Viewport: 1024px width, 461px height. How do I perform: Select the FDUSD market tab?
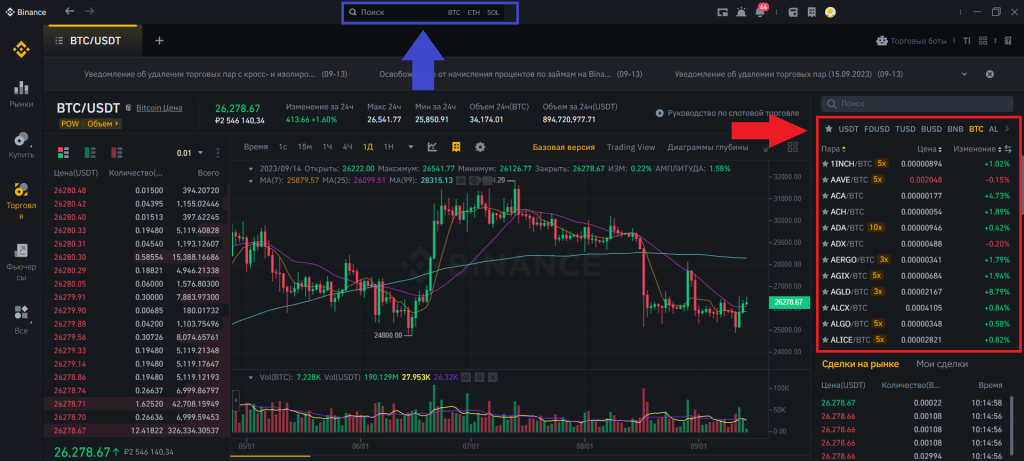(x=876, y=129)
